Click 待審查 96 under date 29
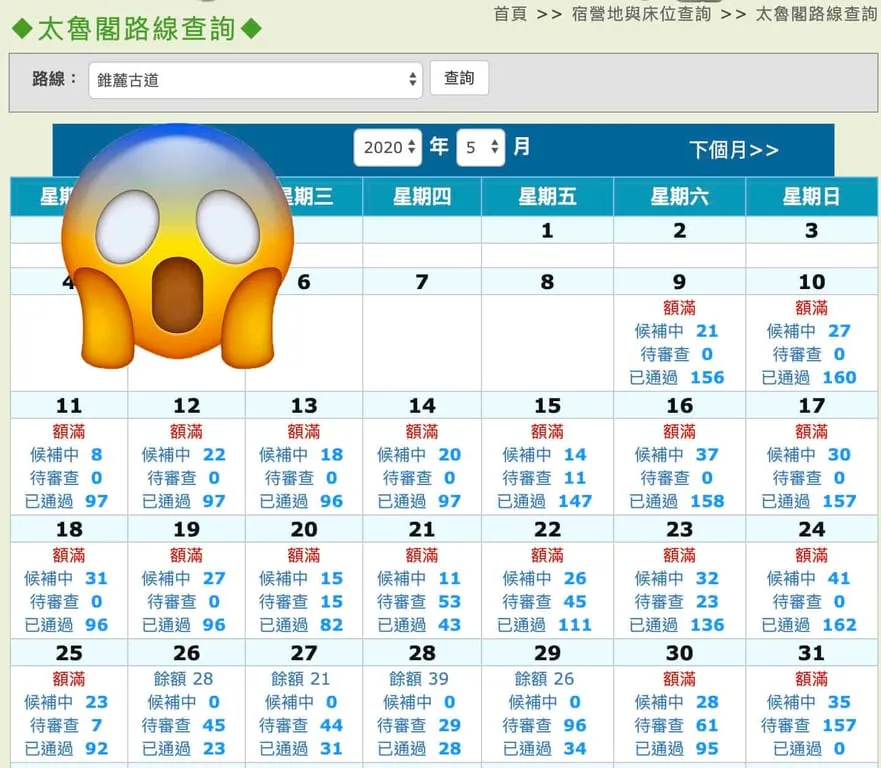Screen dimensions: 881x768 pyautogui.click(x=544, y=725)
